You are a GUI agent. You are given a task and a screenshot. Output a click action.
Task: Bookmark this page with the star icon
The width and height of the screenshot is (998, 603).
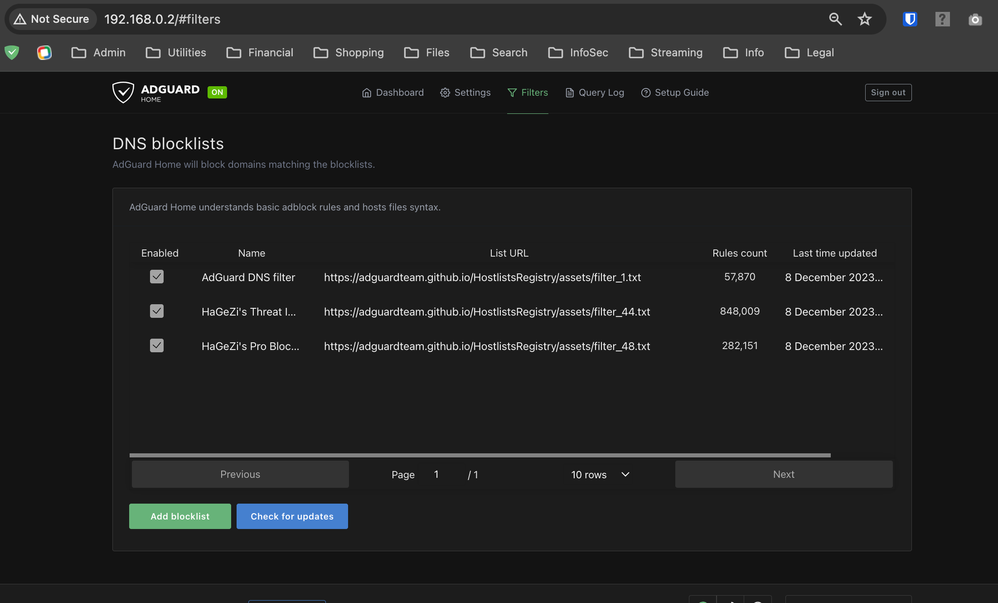coord(864,19)
